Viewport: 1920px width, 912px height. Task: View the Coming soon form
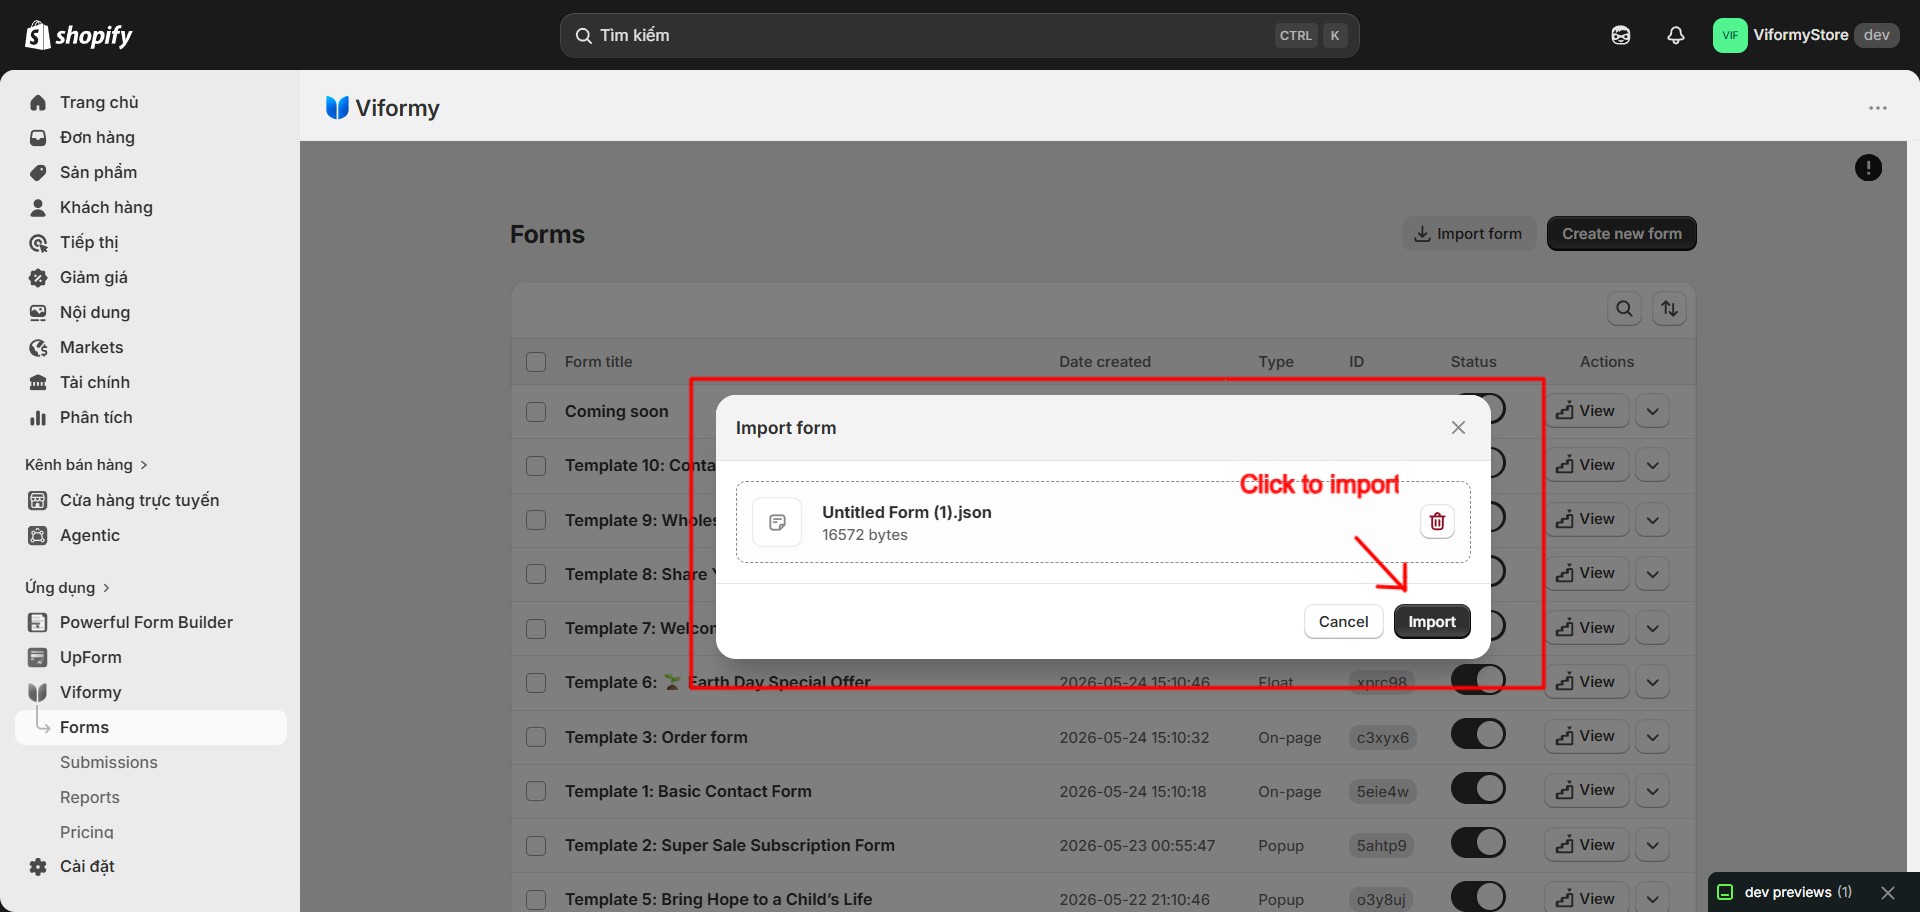point(1586,411)
